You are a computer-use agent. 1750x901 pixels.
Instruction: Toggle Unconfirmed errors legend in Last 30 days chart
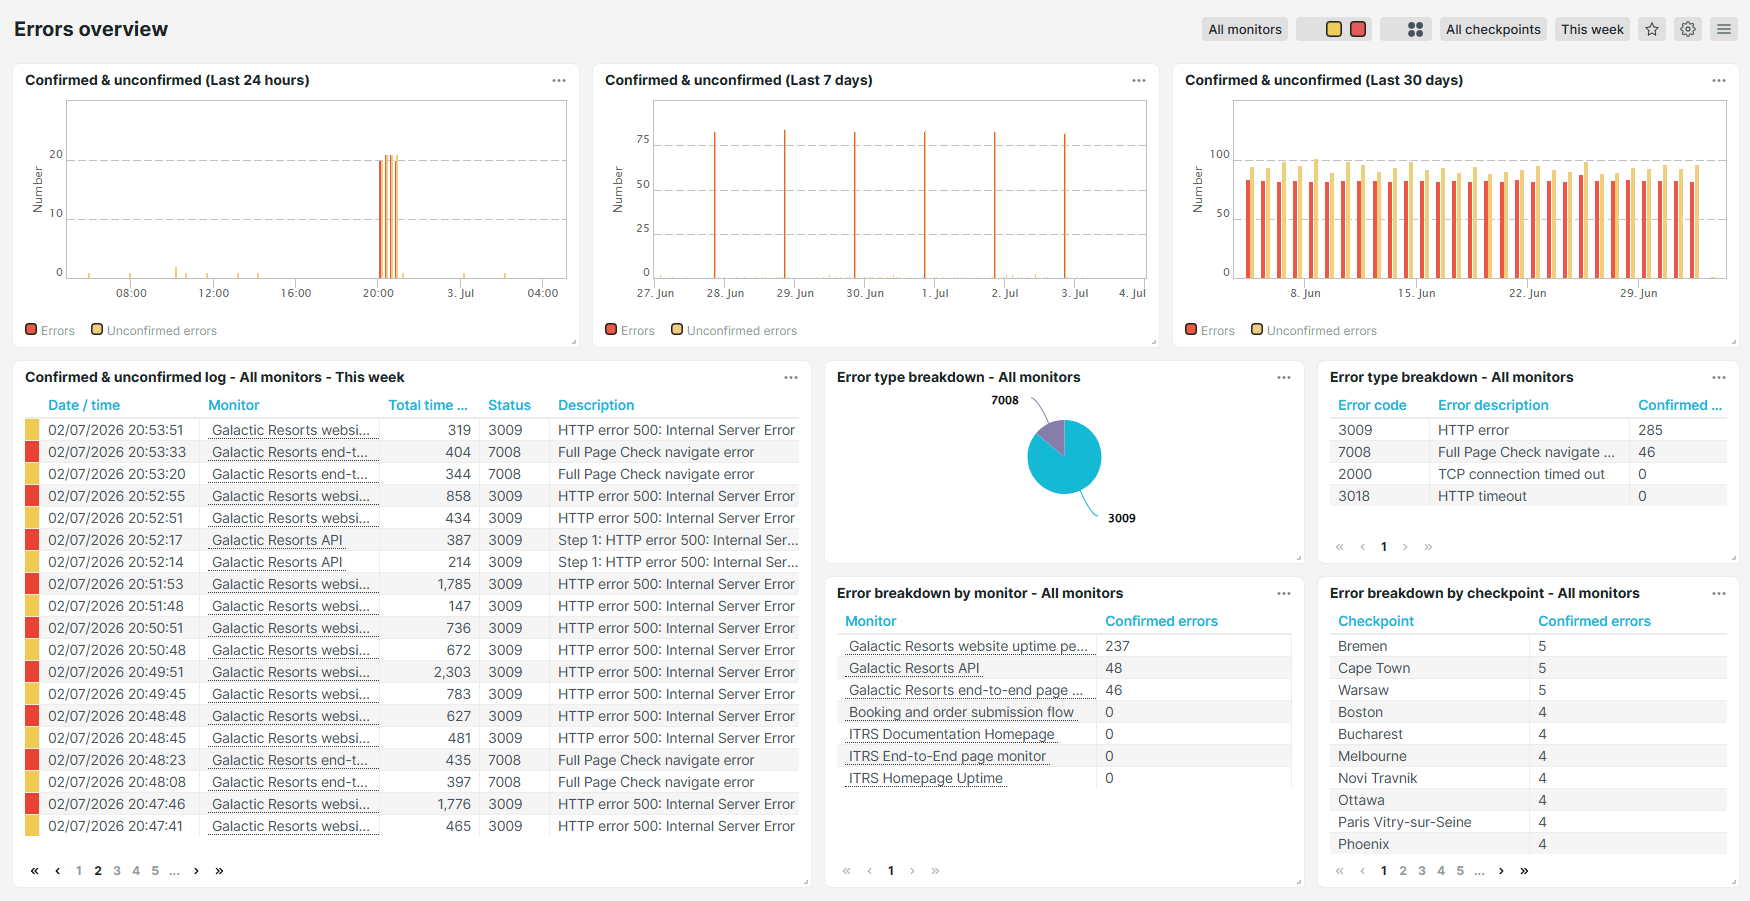[x=1314, y=330]
